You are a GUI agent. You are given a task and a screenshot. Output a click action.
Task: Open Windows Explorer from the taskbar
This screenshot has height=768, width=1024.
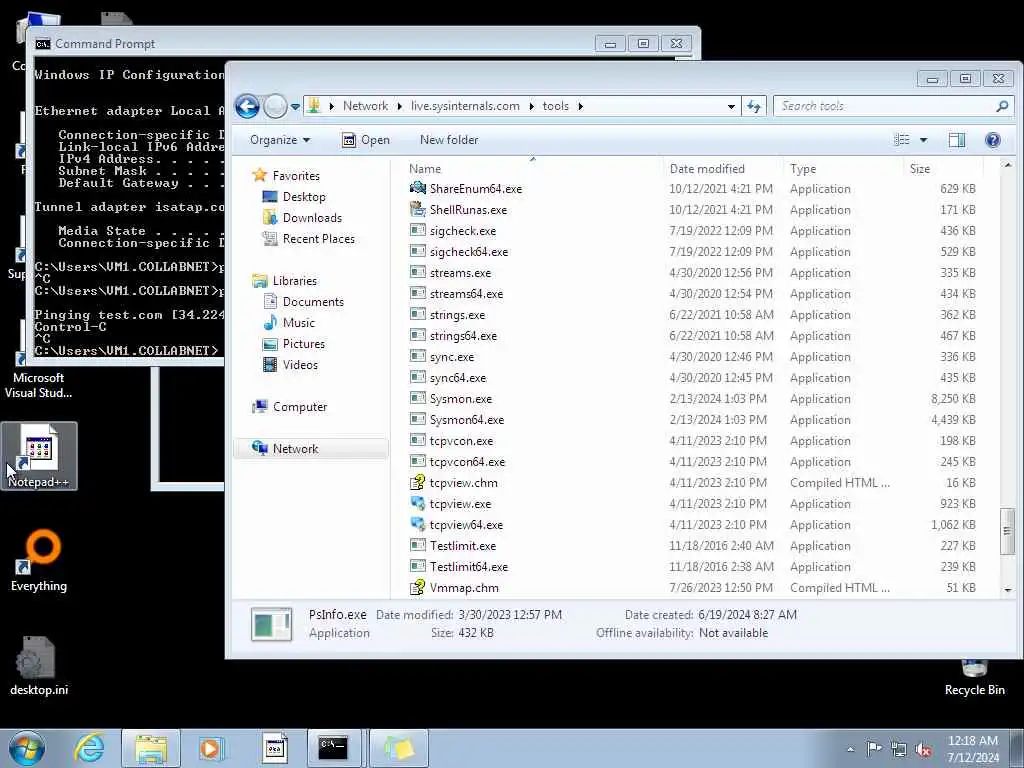coord(151,748)
